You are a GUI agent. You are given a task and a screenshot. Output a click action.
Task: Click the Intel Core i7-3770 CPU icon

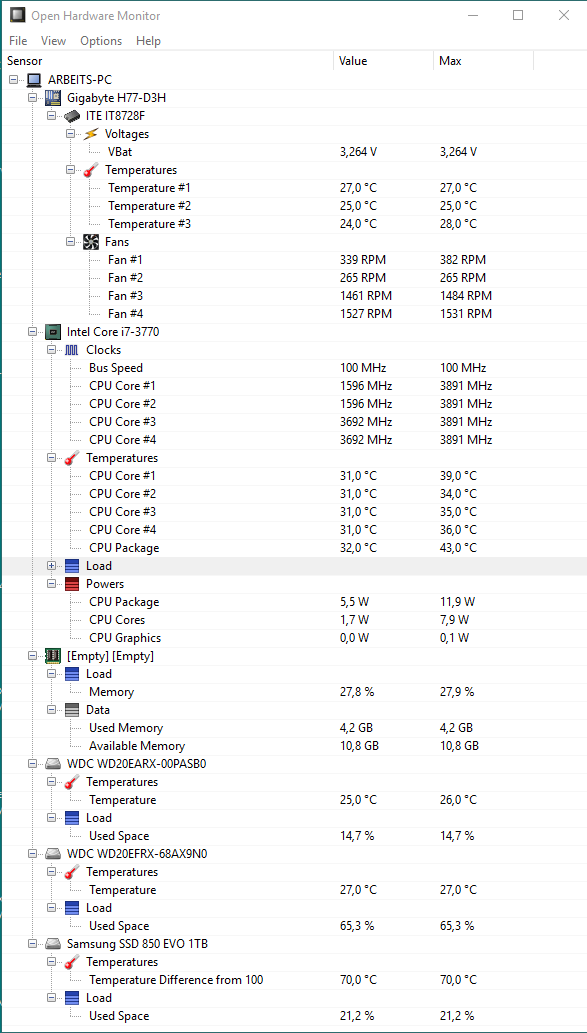coord(53,332)
